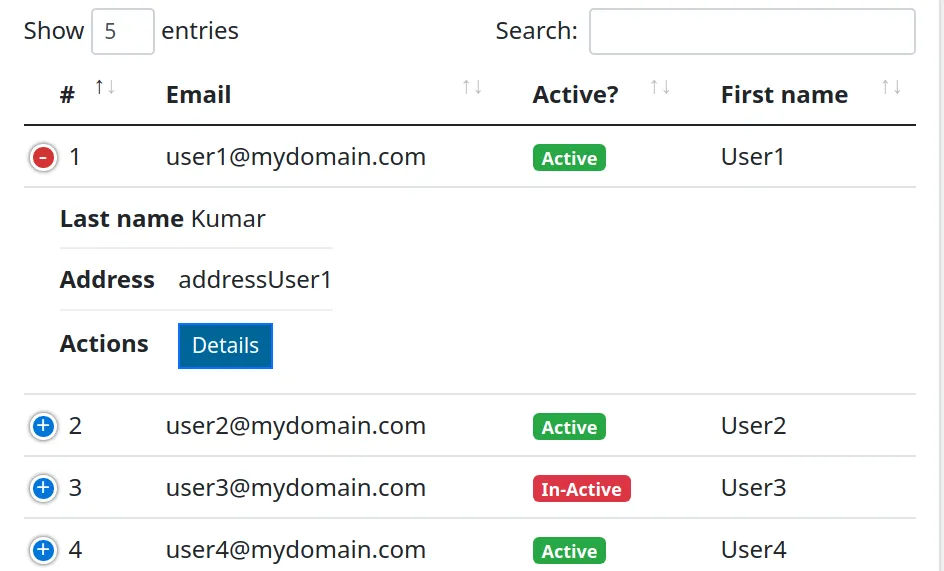This screenshot has width=944, height=571.
Task: Click First name column sort arrows
Action: pyautogui.click(x=891, y=88)
